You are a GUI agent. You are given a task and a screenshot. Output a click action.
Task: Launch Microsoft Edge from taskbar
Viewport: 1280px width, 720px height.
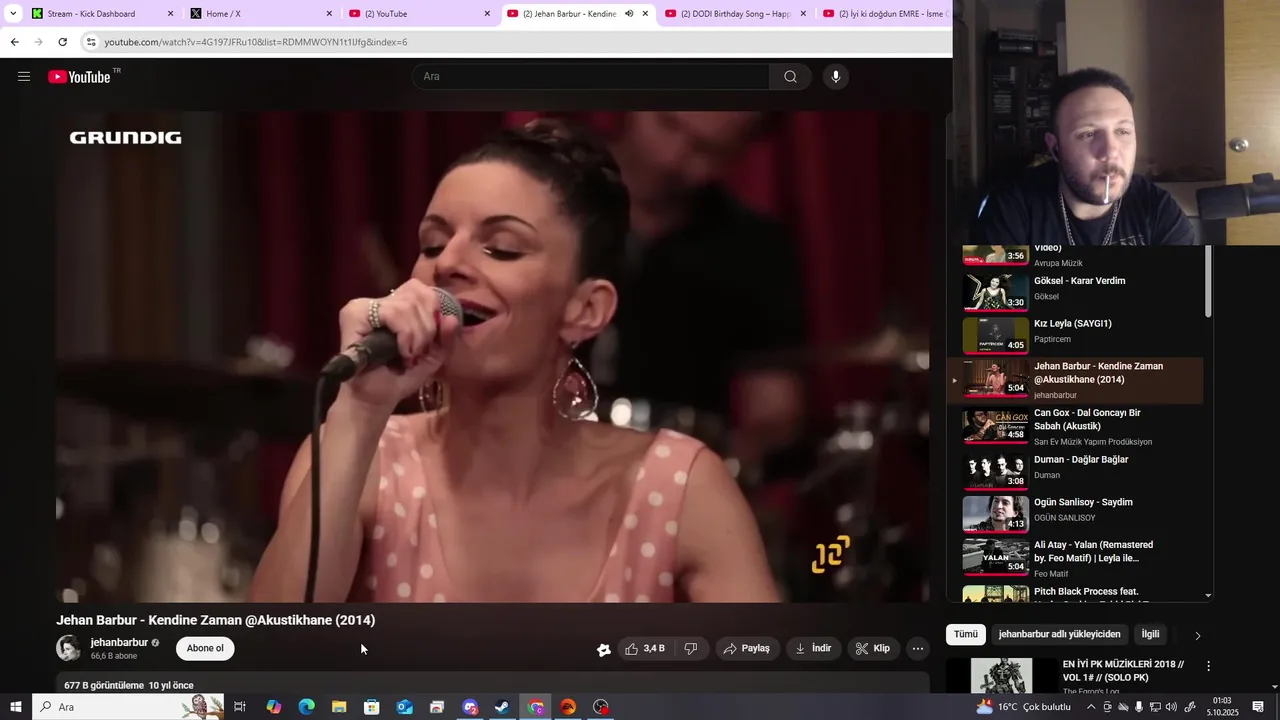306,707
